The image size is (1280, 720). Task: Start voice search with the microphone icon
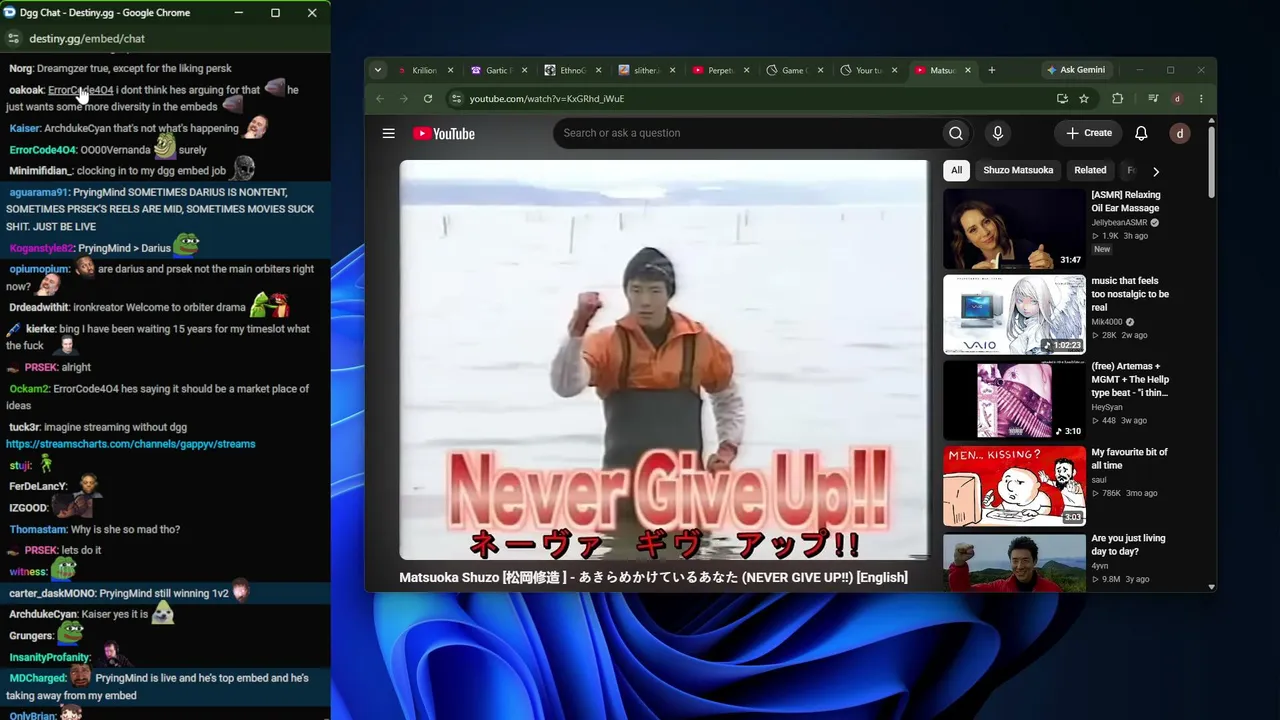[997, 133]
